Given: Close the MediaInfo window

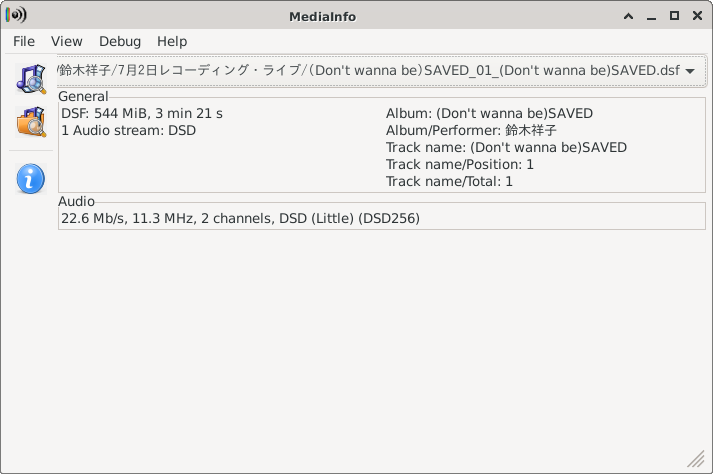Looking at the screenshot, I should (x=696, y=16).
